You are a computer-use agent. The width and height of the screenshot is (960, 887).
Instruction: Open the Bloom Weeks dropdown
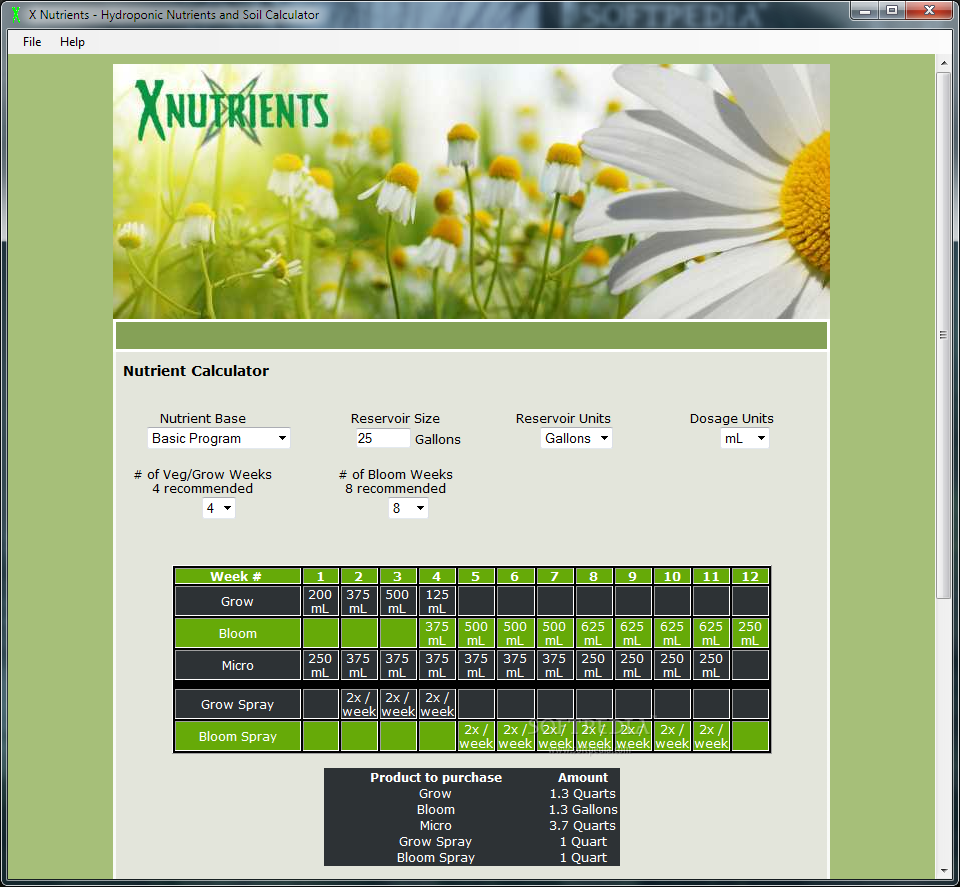point(408,508)
